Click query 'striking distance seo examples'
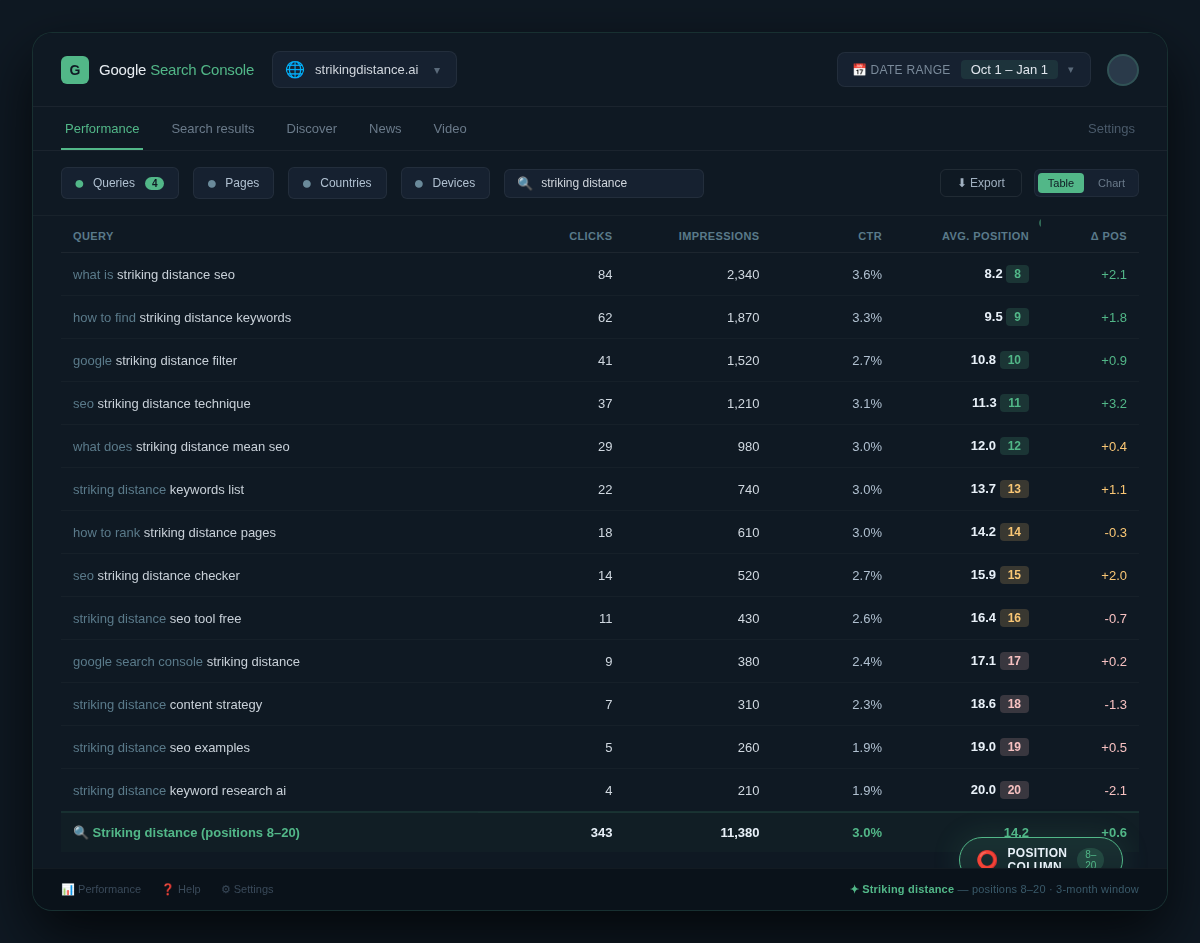Screen dimensions: 1200x943 [x=161, y=747]
